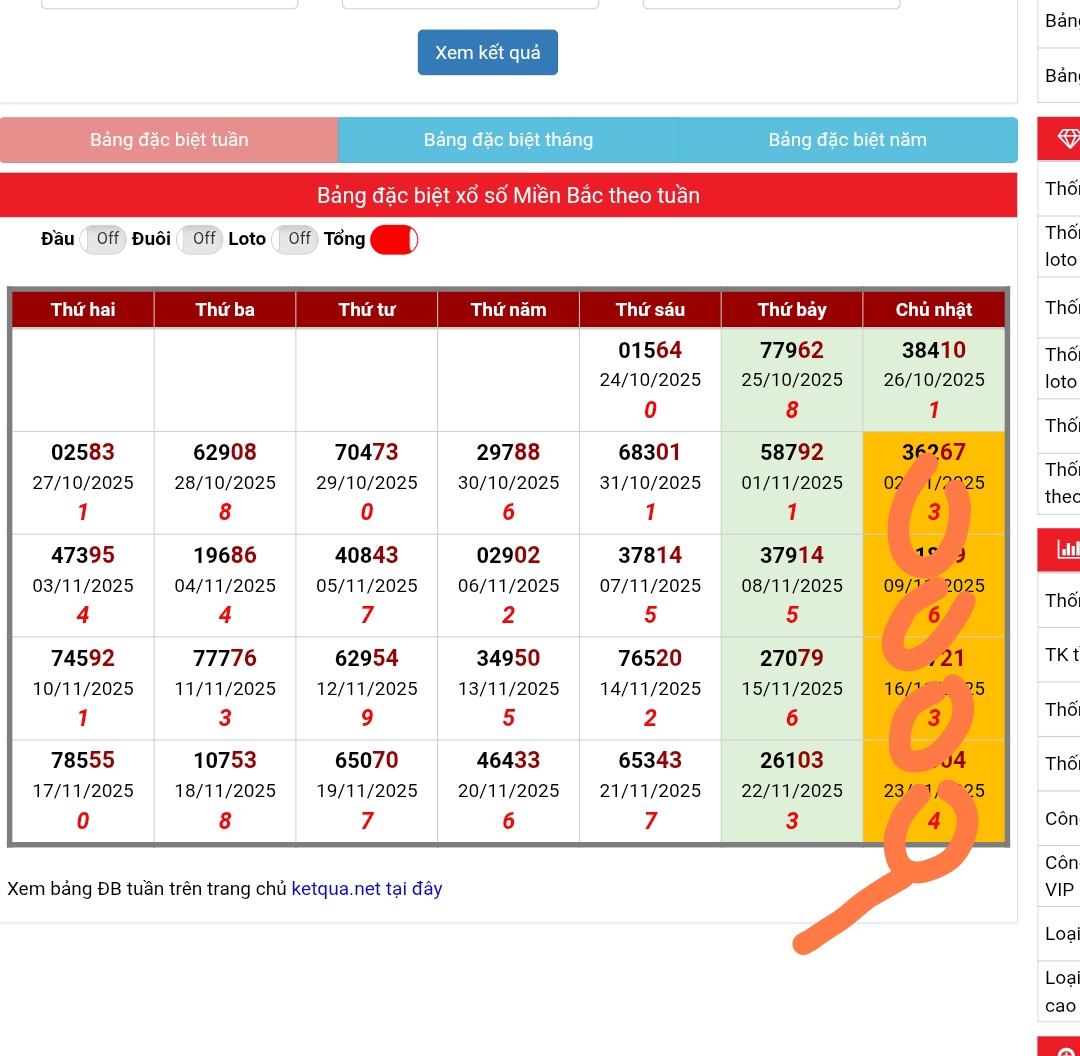The width and height of the screenshot is (1080, 1056).
Task: Click the Thứ hai column header
Action: [83, 310]
